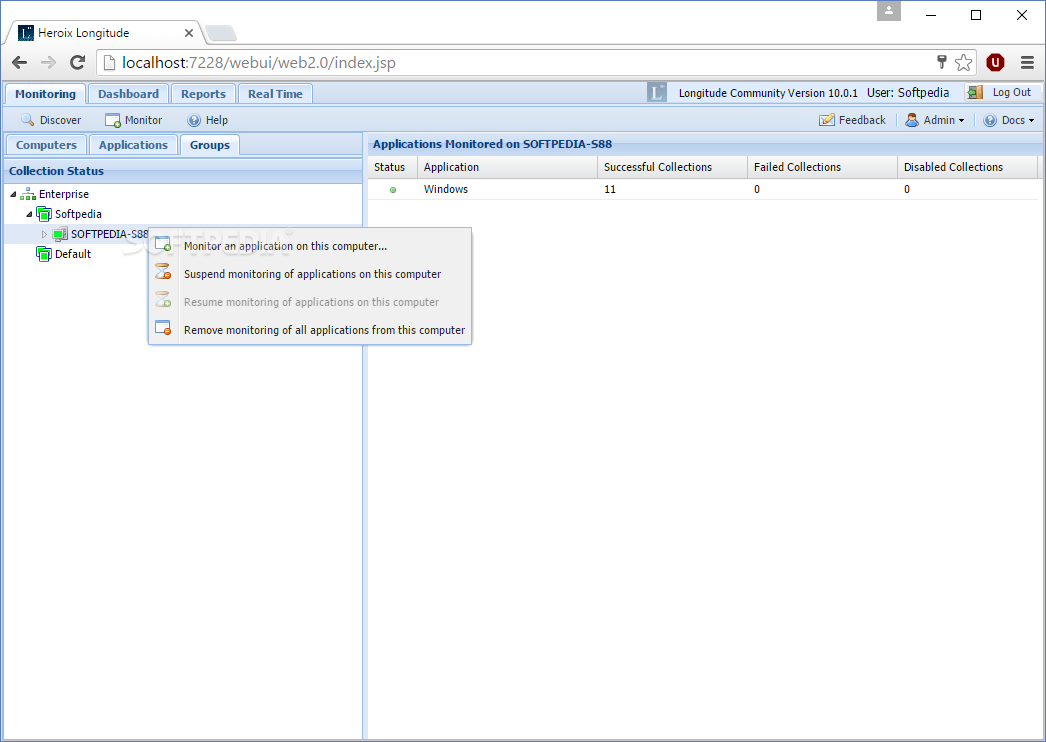Switch to the Computers tab
The width and height of the screenshot is (1046, 742).
(46, 145)
